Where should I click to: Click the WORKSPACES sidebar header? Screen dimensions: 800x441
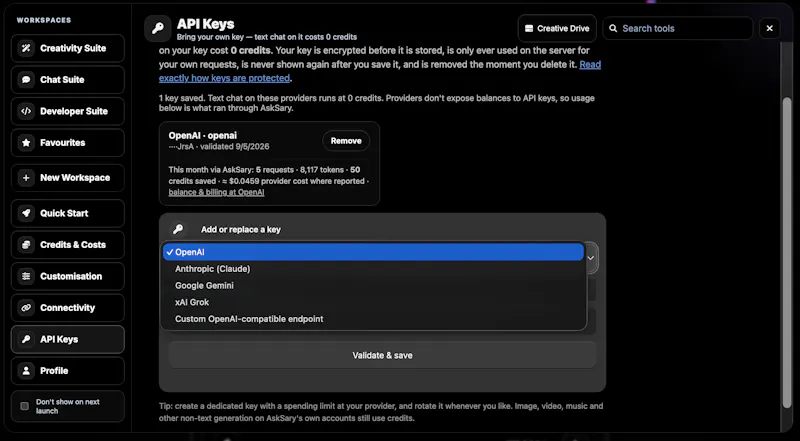pos(44,20)
